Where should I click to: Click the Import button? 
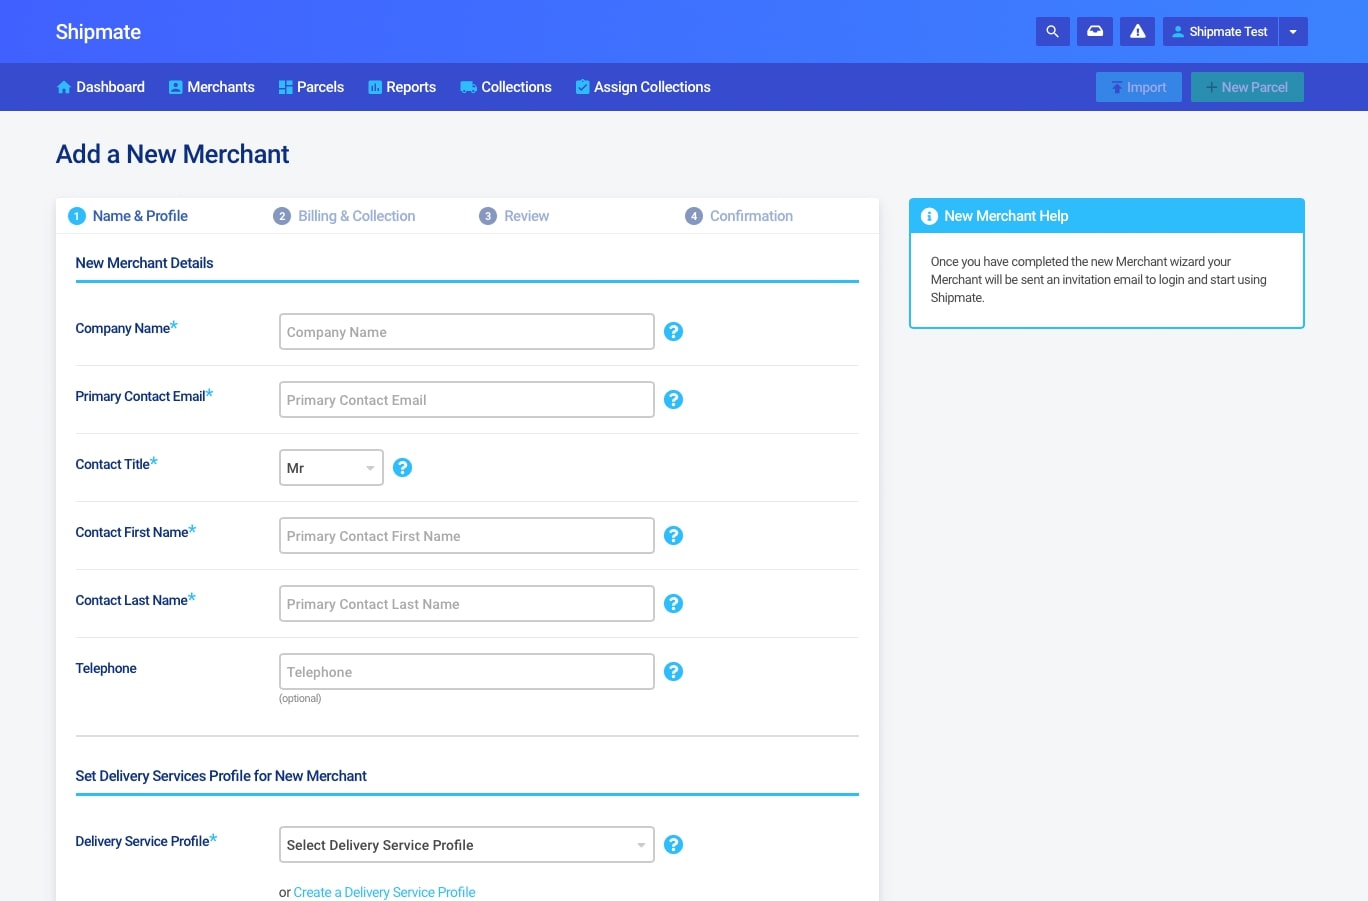coord(1139,87)
